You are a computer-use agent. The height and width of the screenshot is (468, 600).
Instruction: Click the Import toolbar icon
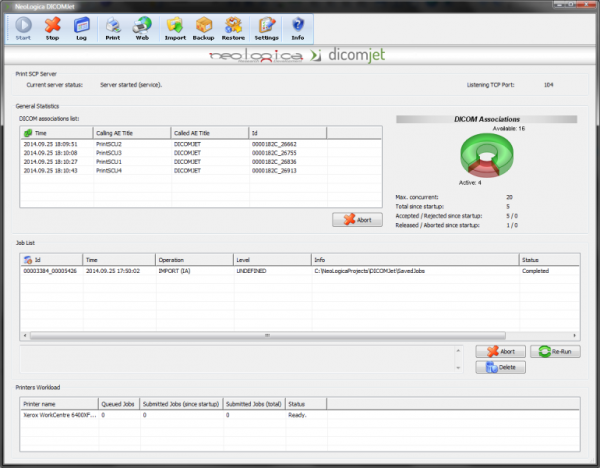175,27
